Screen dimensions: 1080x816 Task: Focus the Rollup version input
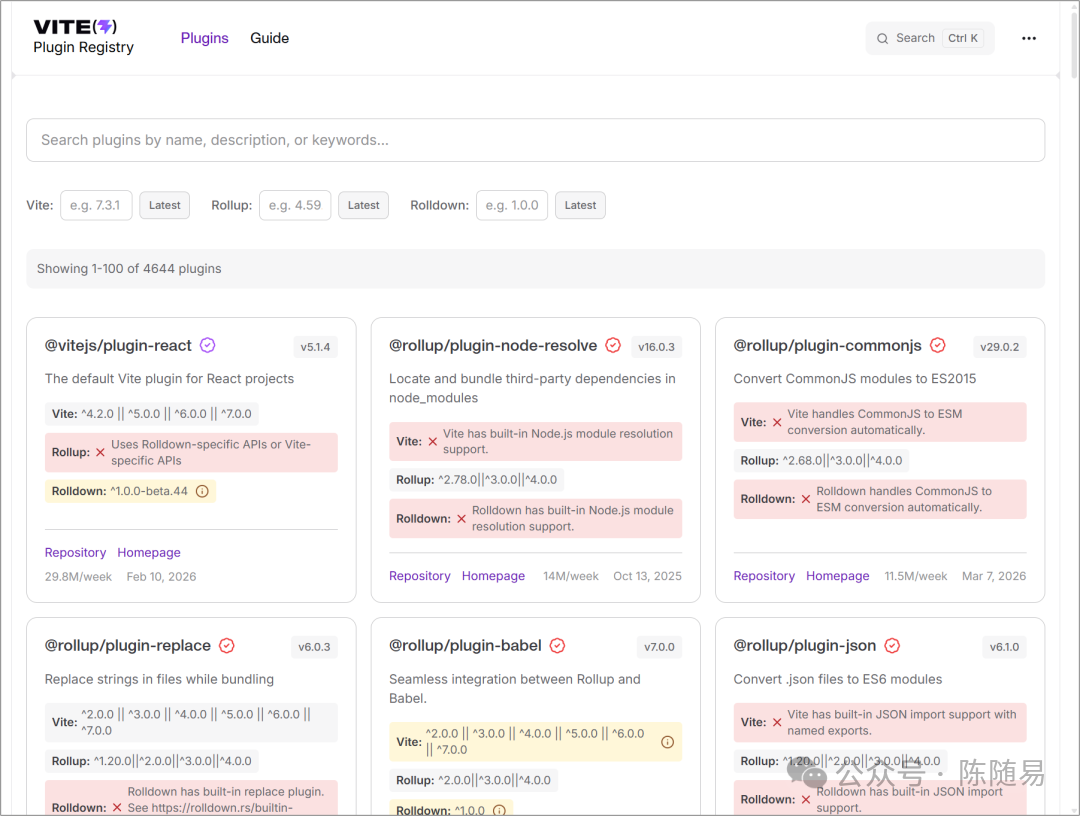(295, 205)
